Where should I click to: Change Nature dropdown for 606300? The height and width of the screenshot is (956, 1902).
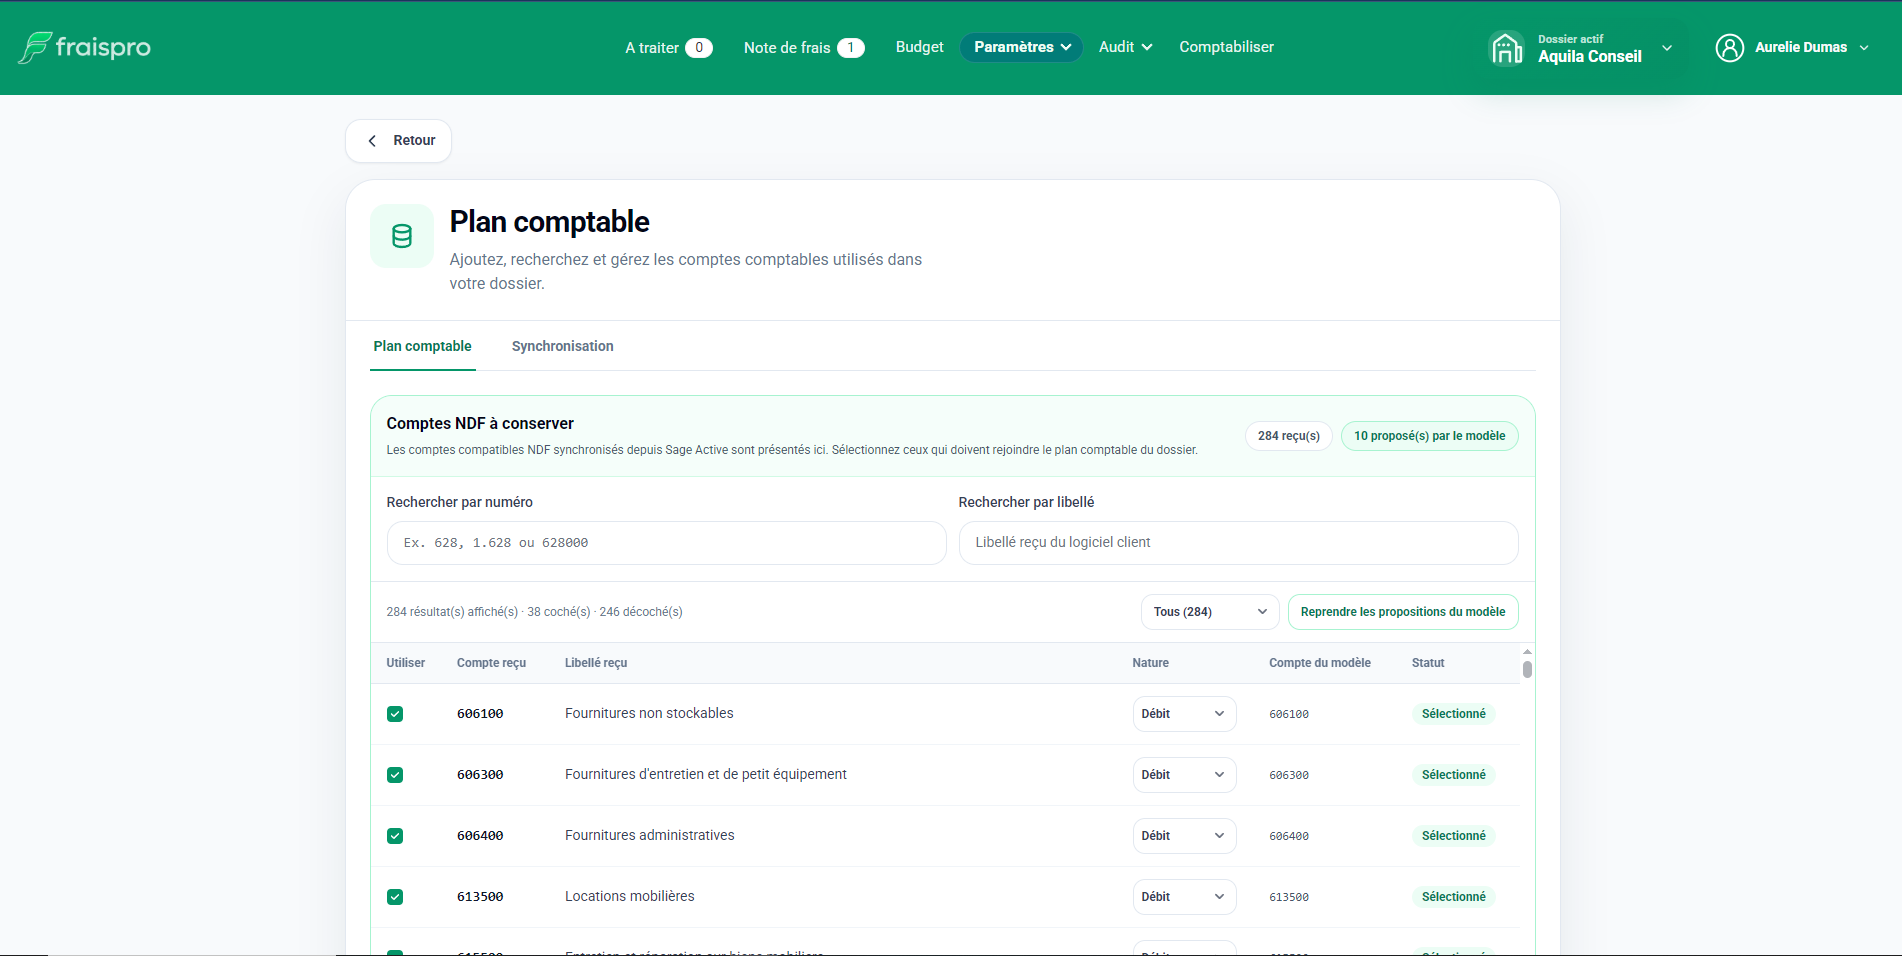tap(1184, 775)
